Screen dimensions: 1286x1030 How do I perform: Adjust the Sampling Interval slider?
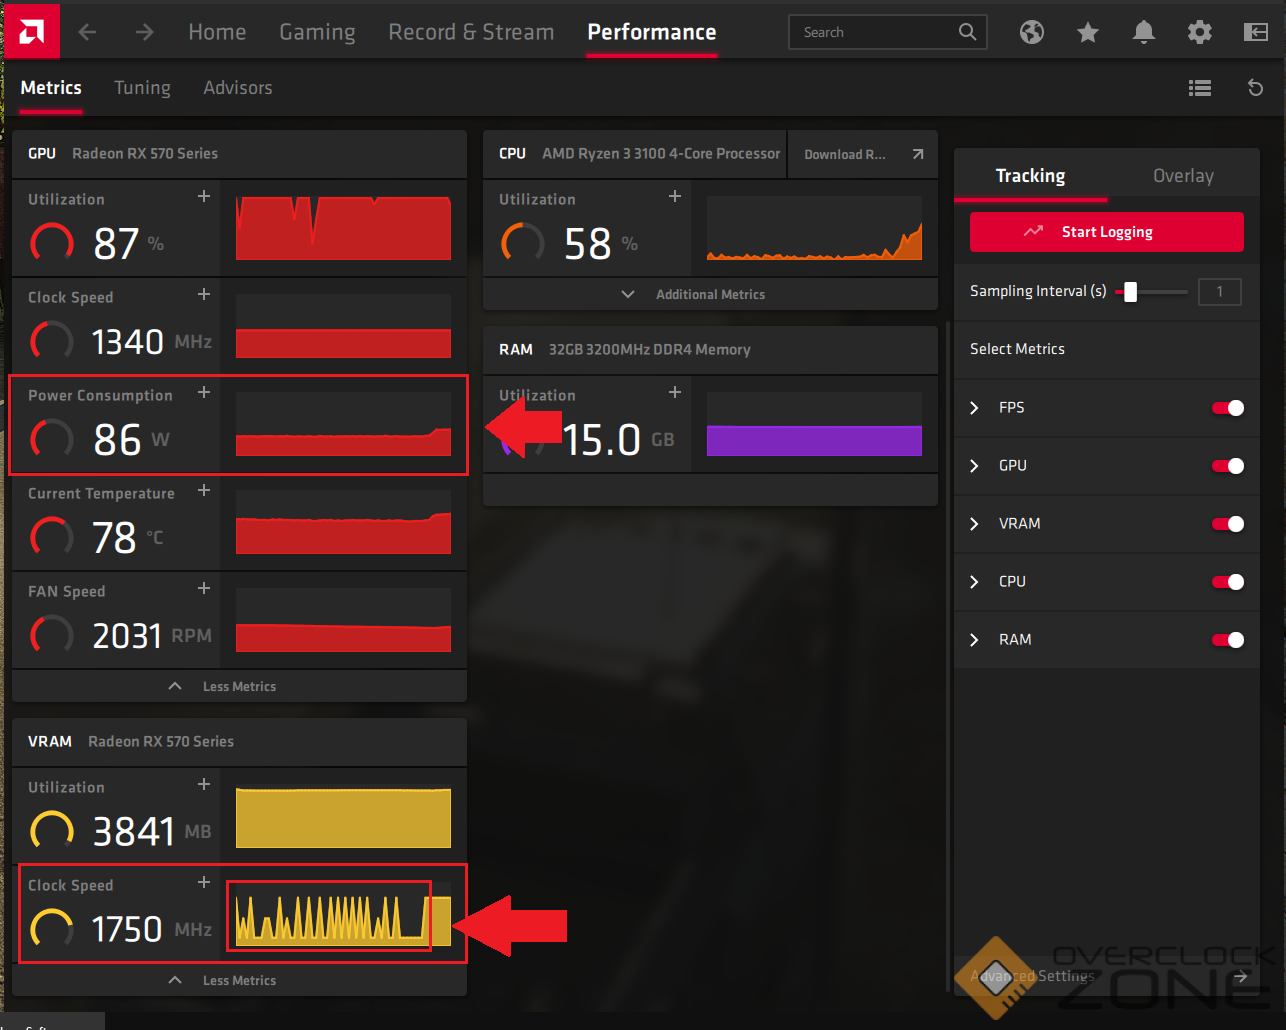tap(1131, 292)
